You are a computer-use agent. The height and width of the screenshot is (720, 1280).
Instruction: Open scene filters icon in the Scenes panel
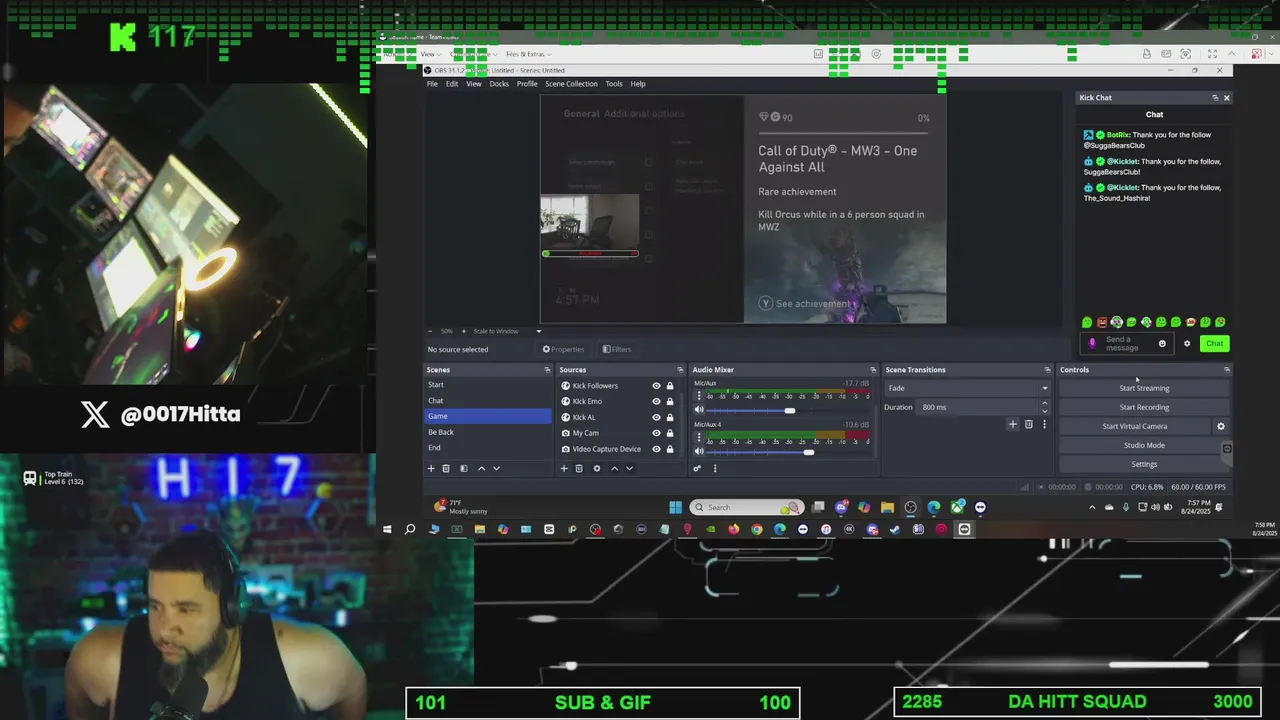pyautogui.click(x=463, y=468)
